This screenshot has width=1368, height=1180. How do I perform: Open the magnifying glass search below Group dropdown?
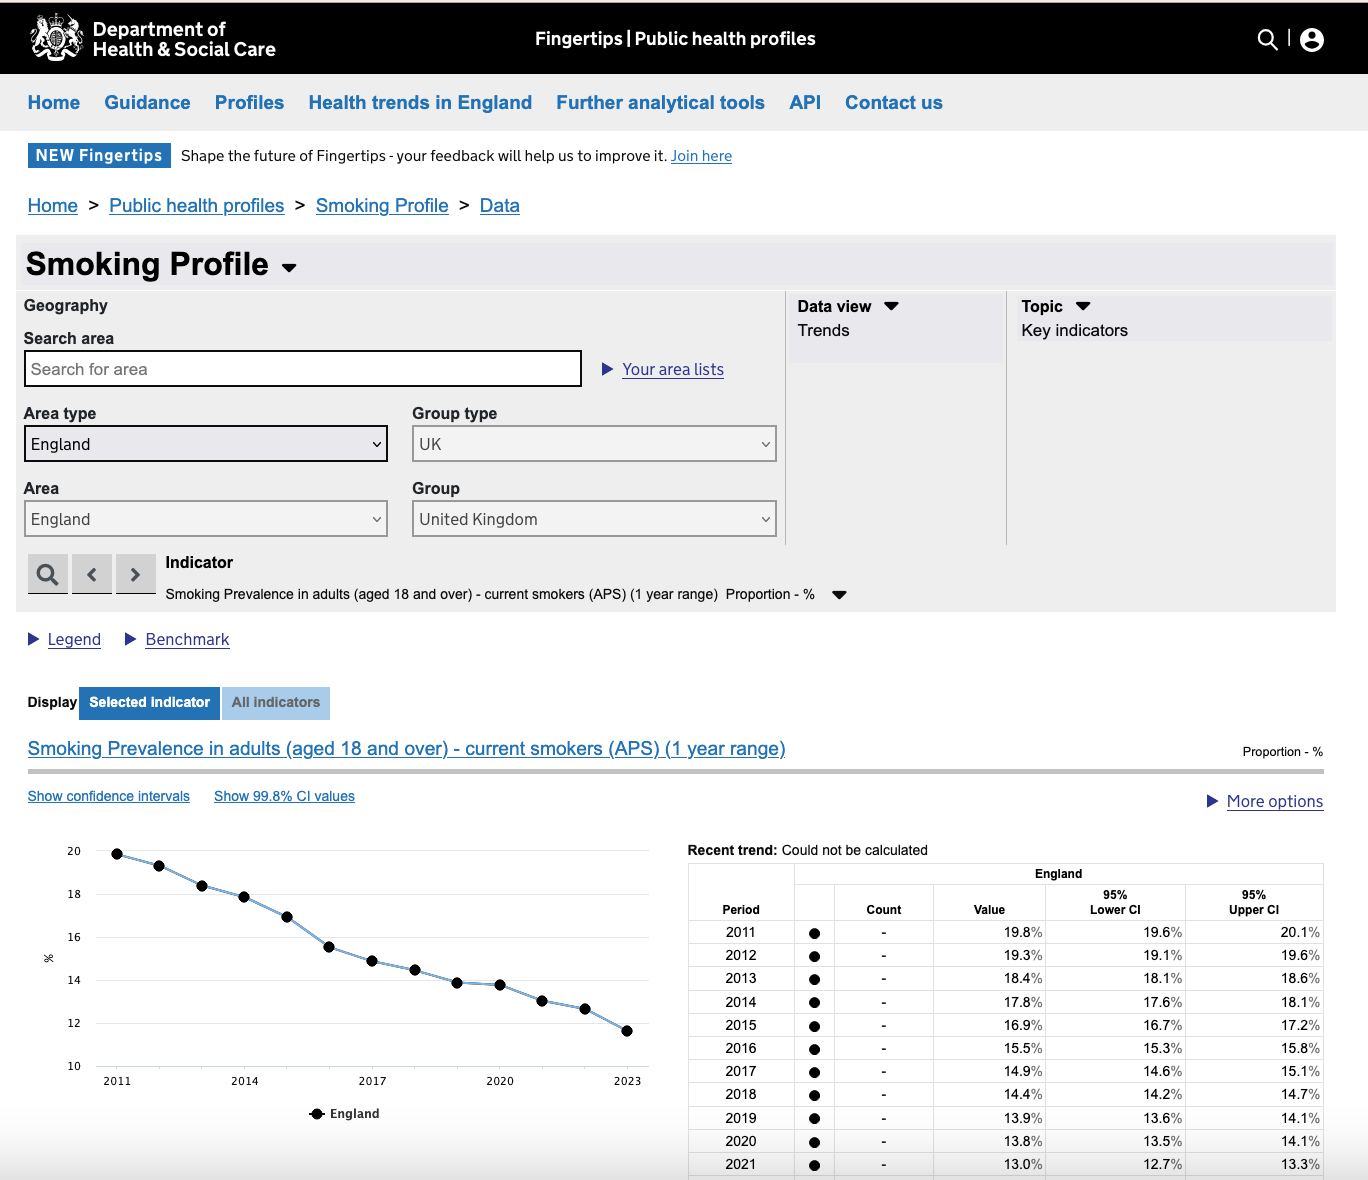[x=47, y=574]
